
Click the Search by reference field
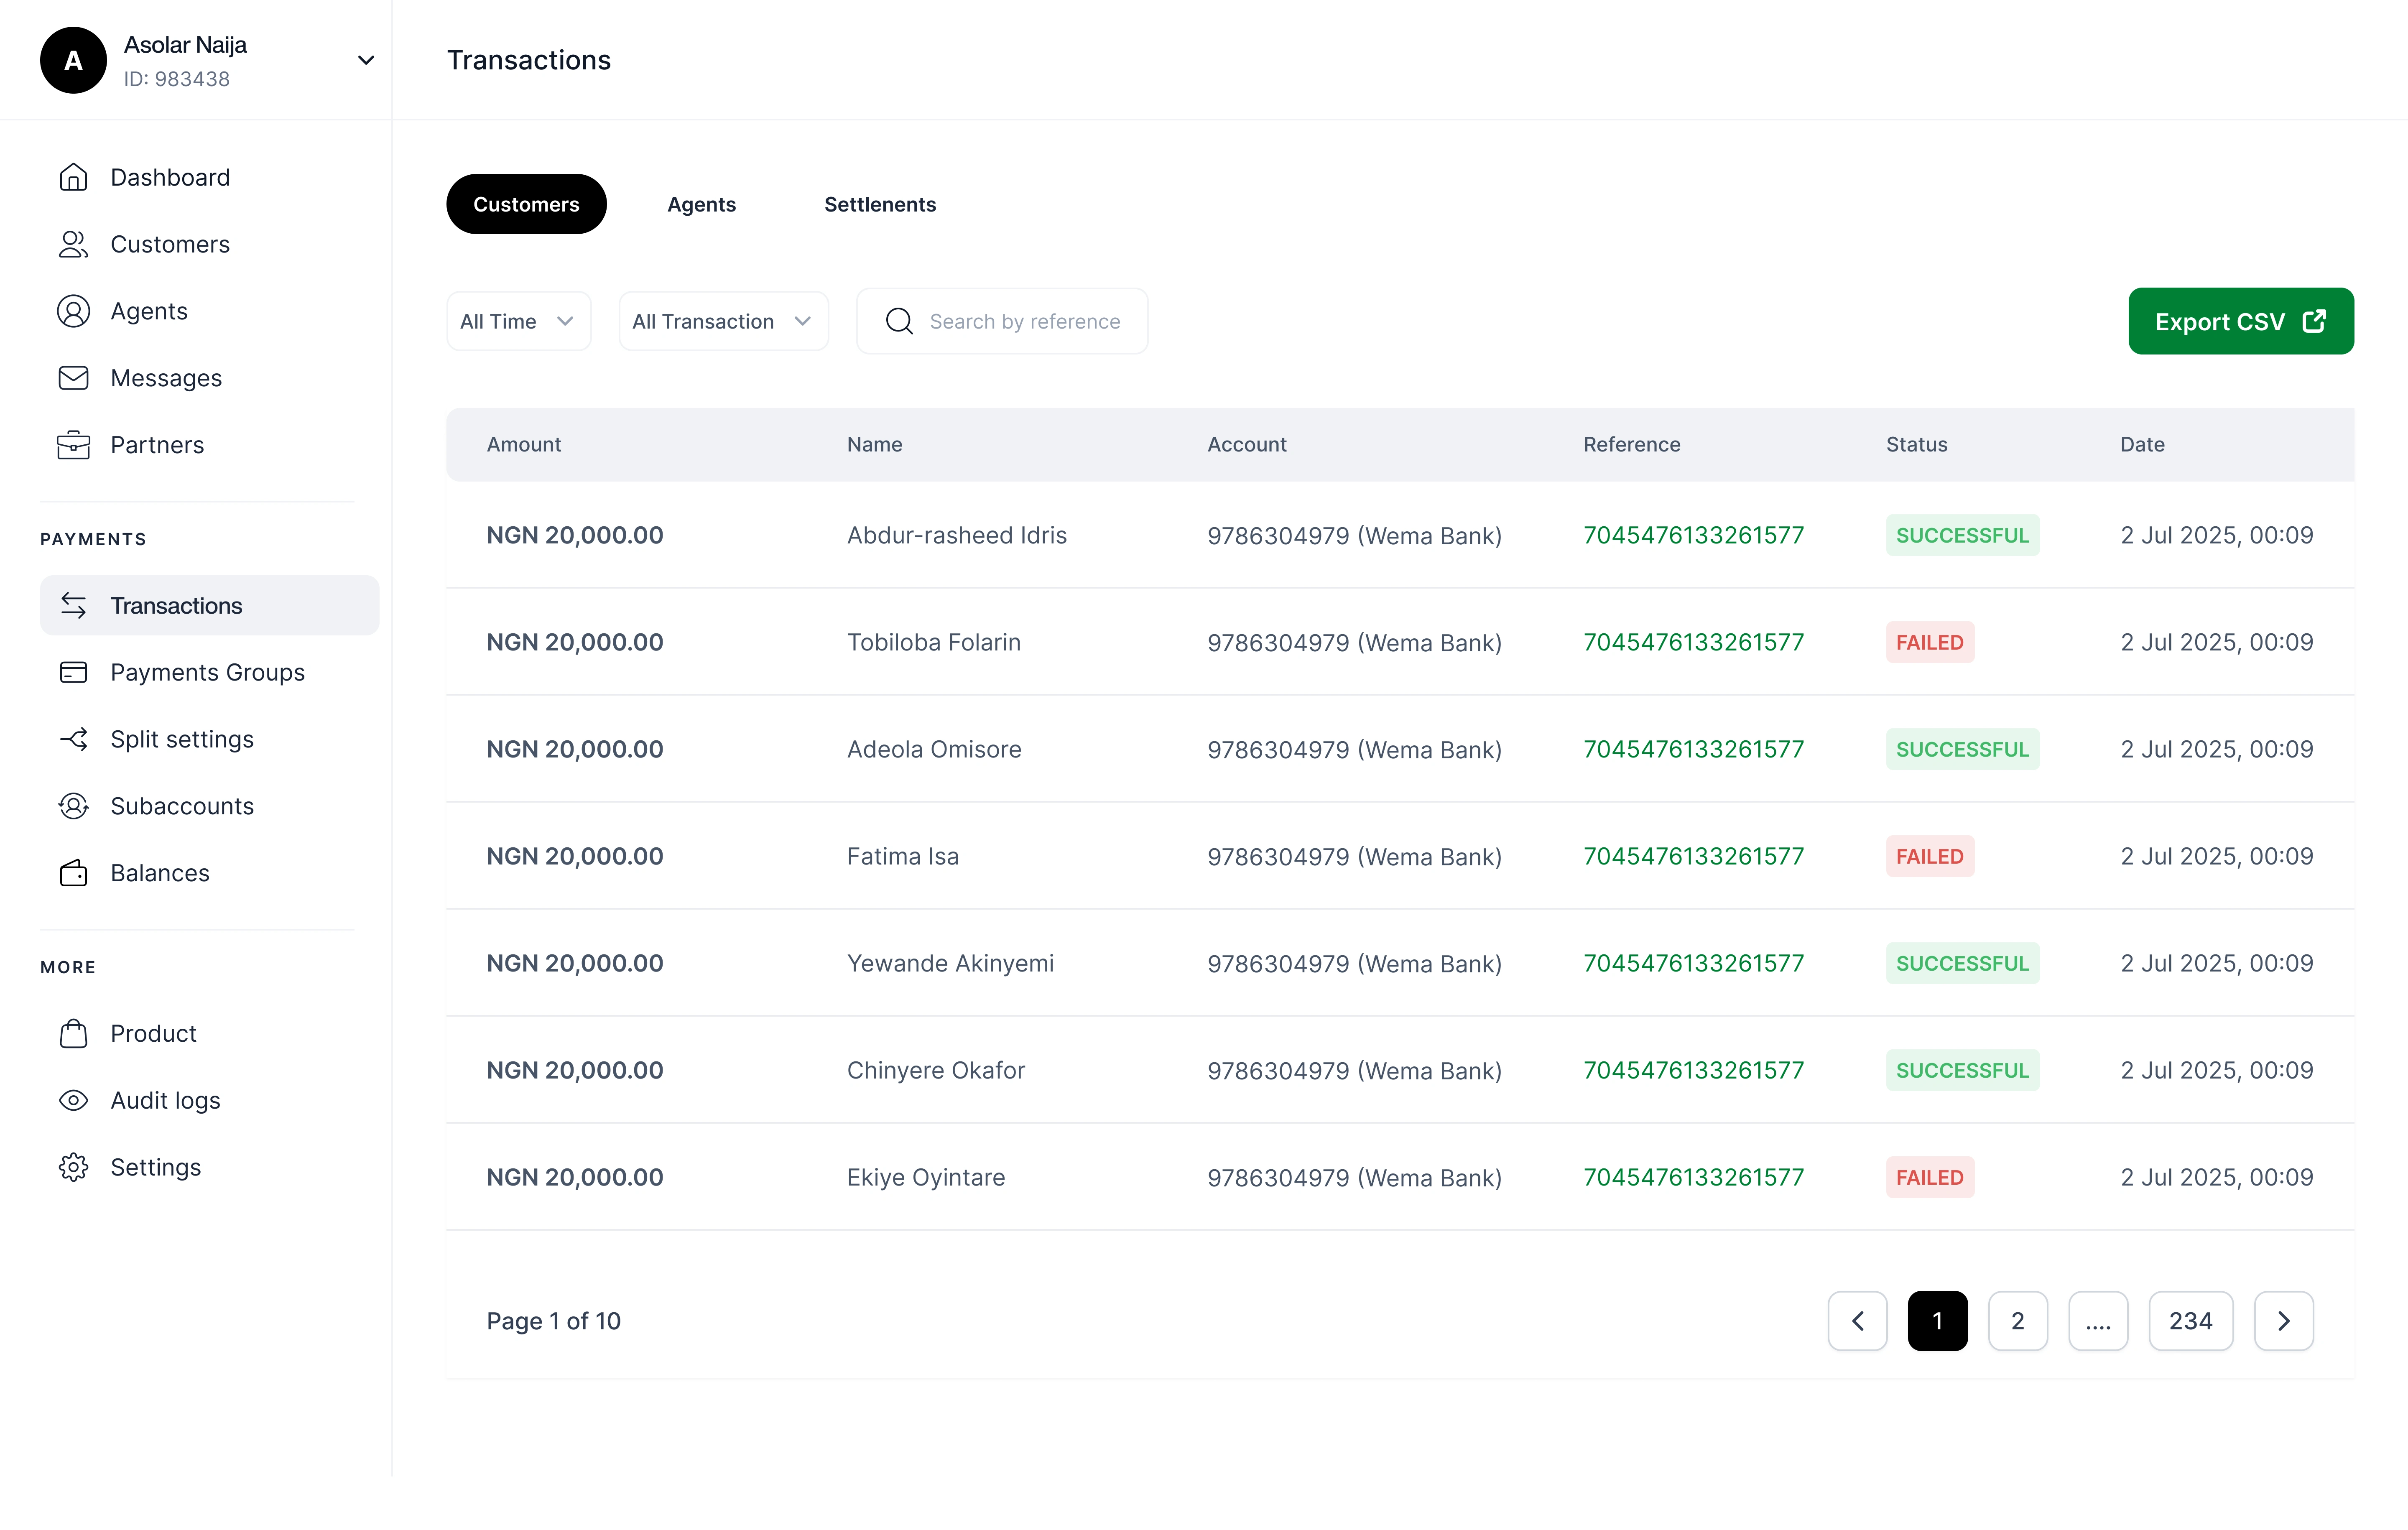[x=1023, y=321]
